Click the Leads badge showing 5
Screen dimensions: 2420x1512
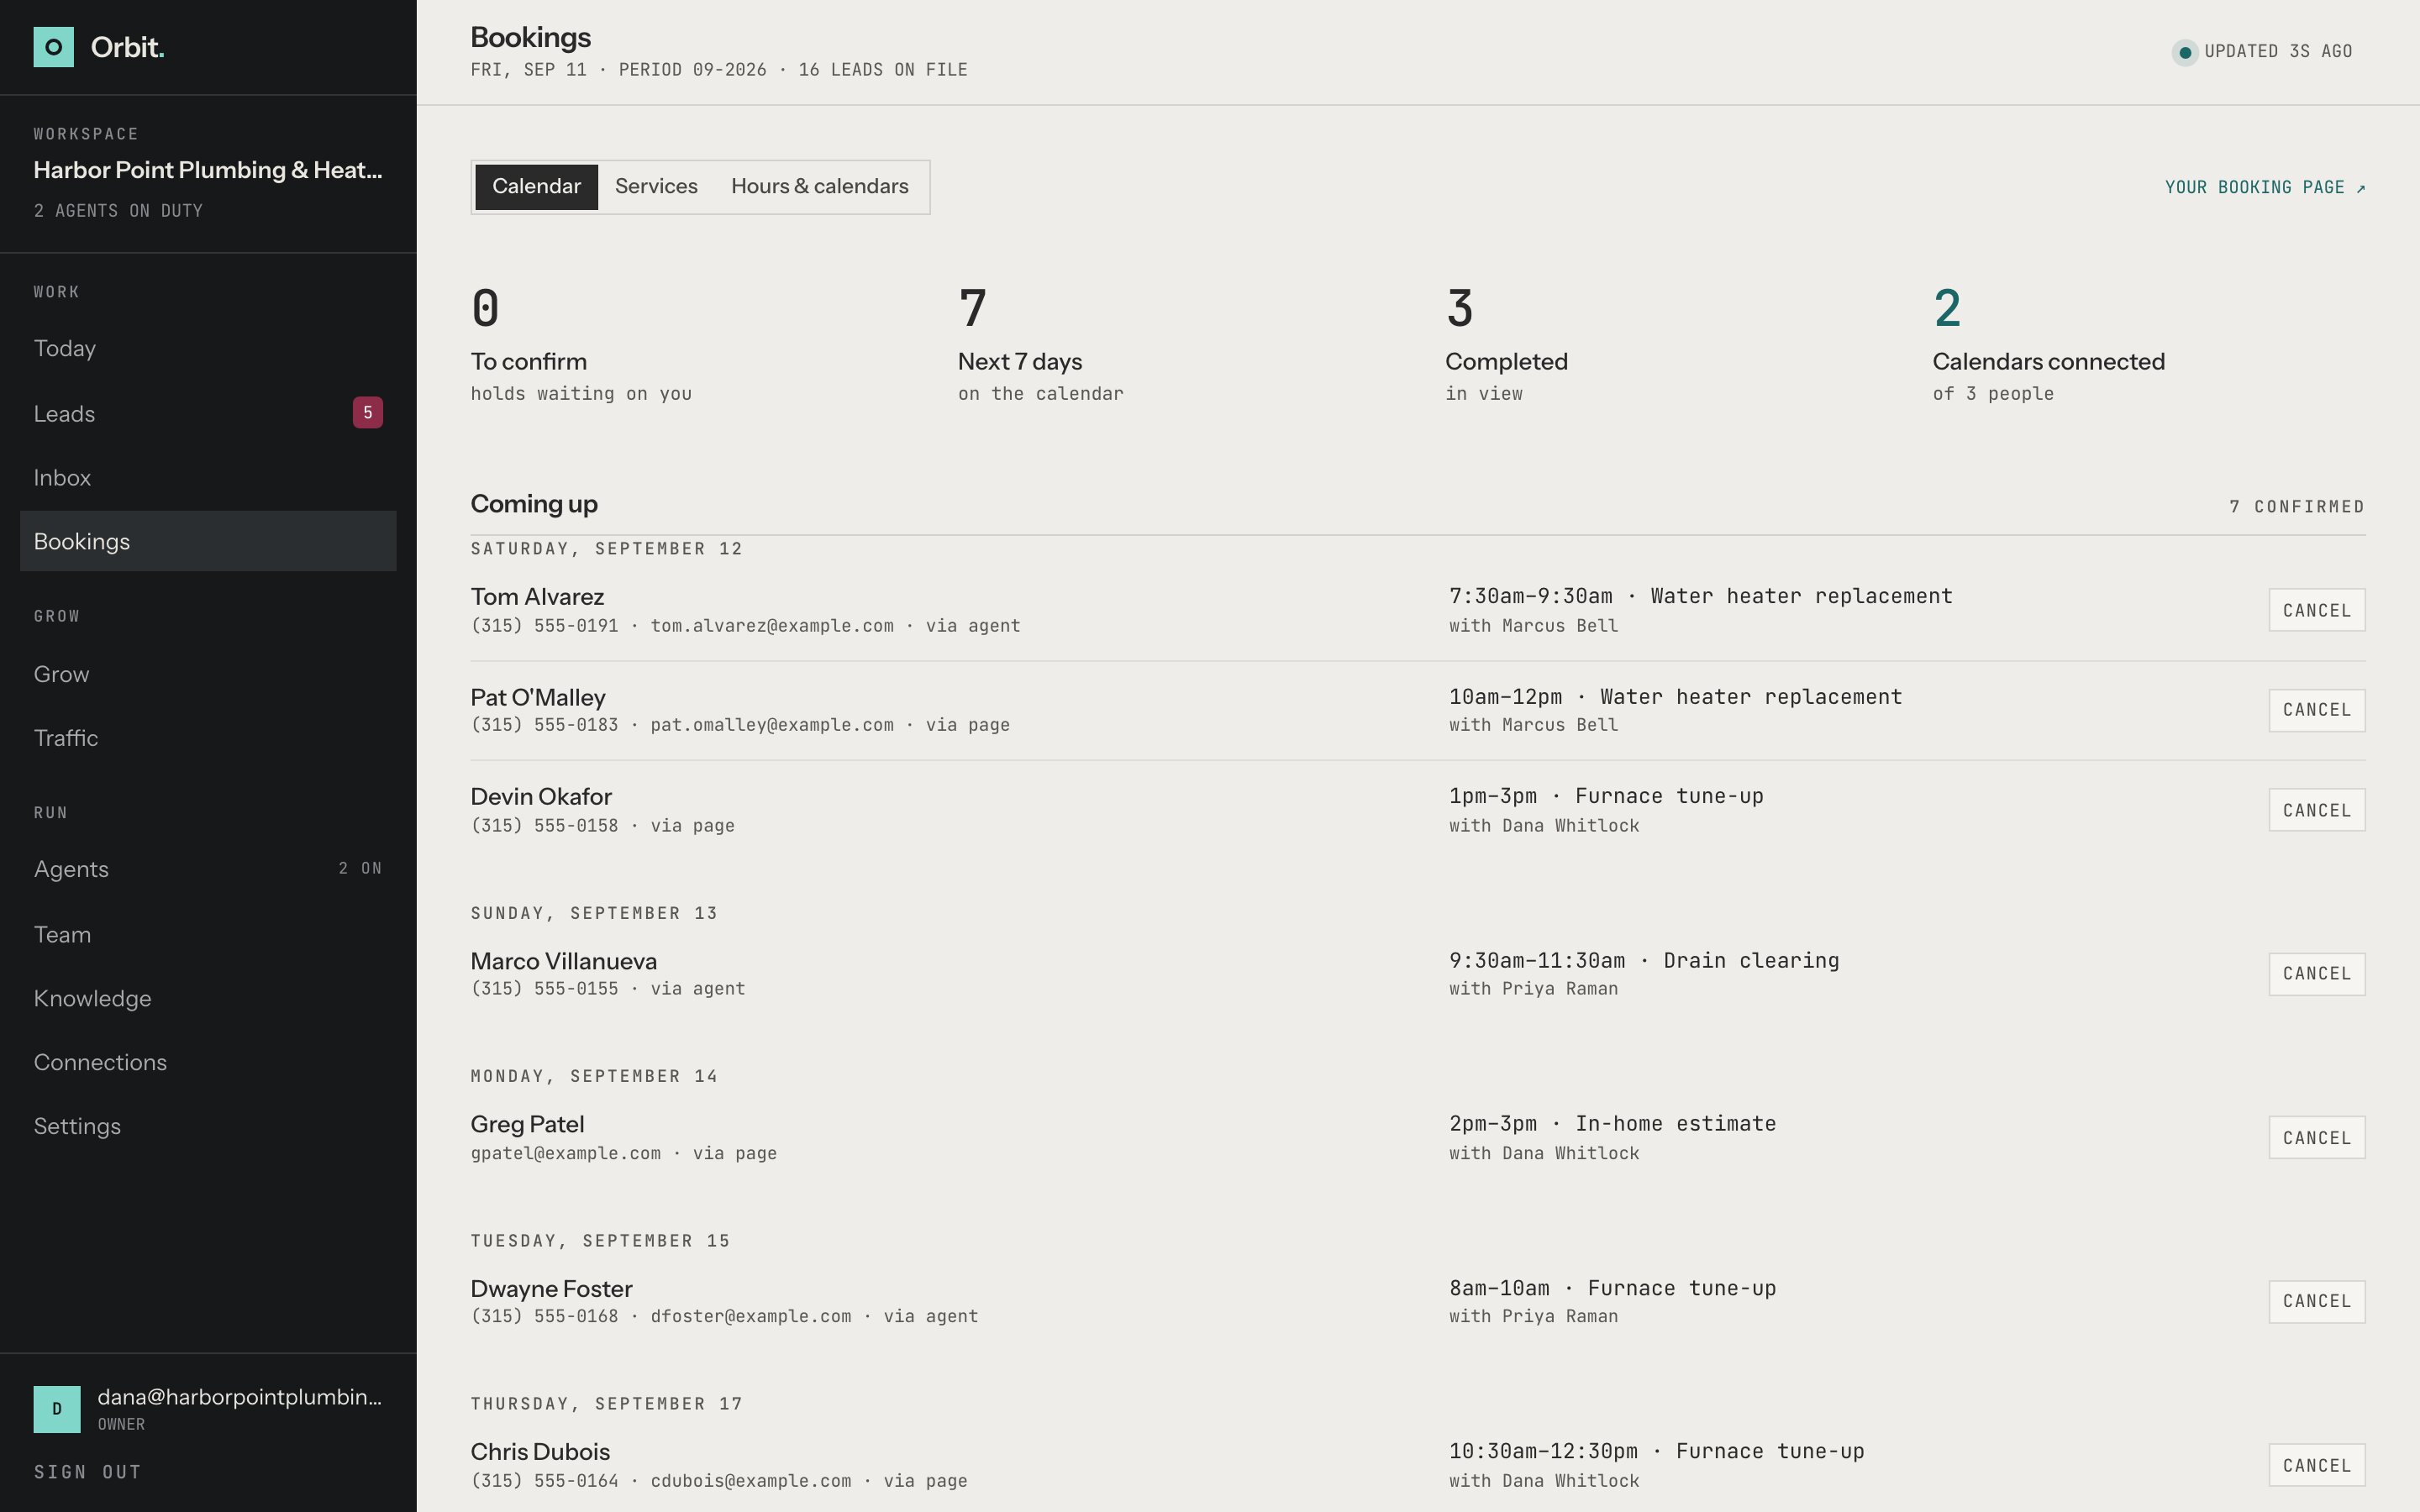click(367, 412)
